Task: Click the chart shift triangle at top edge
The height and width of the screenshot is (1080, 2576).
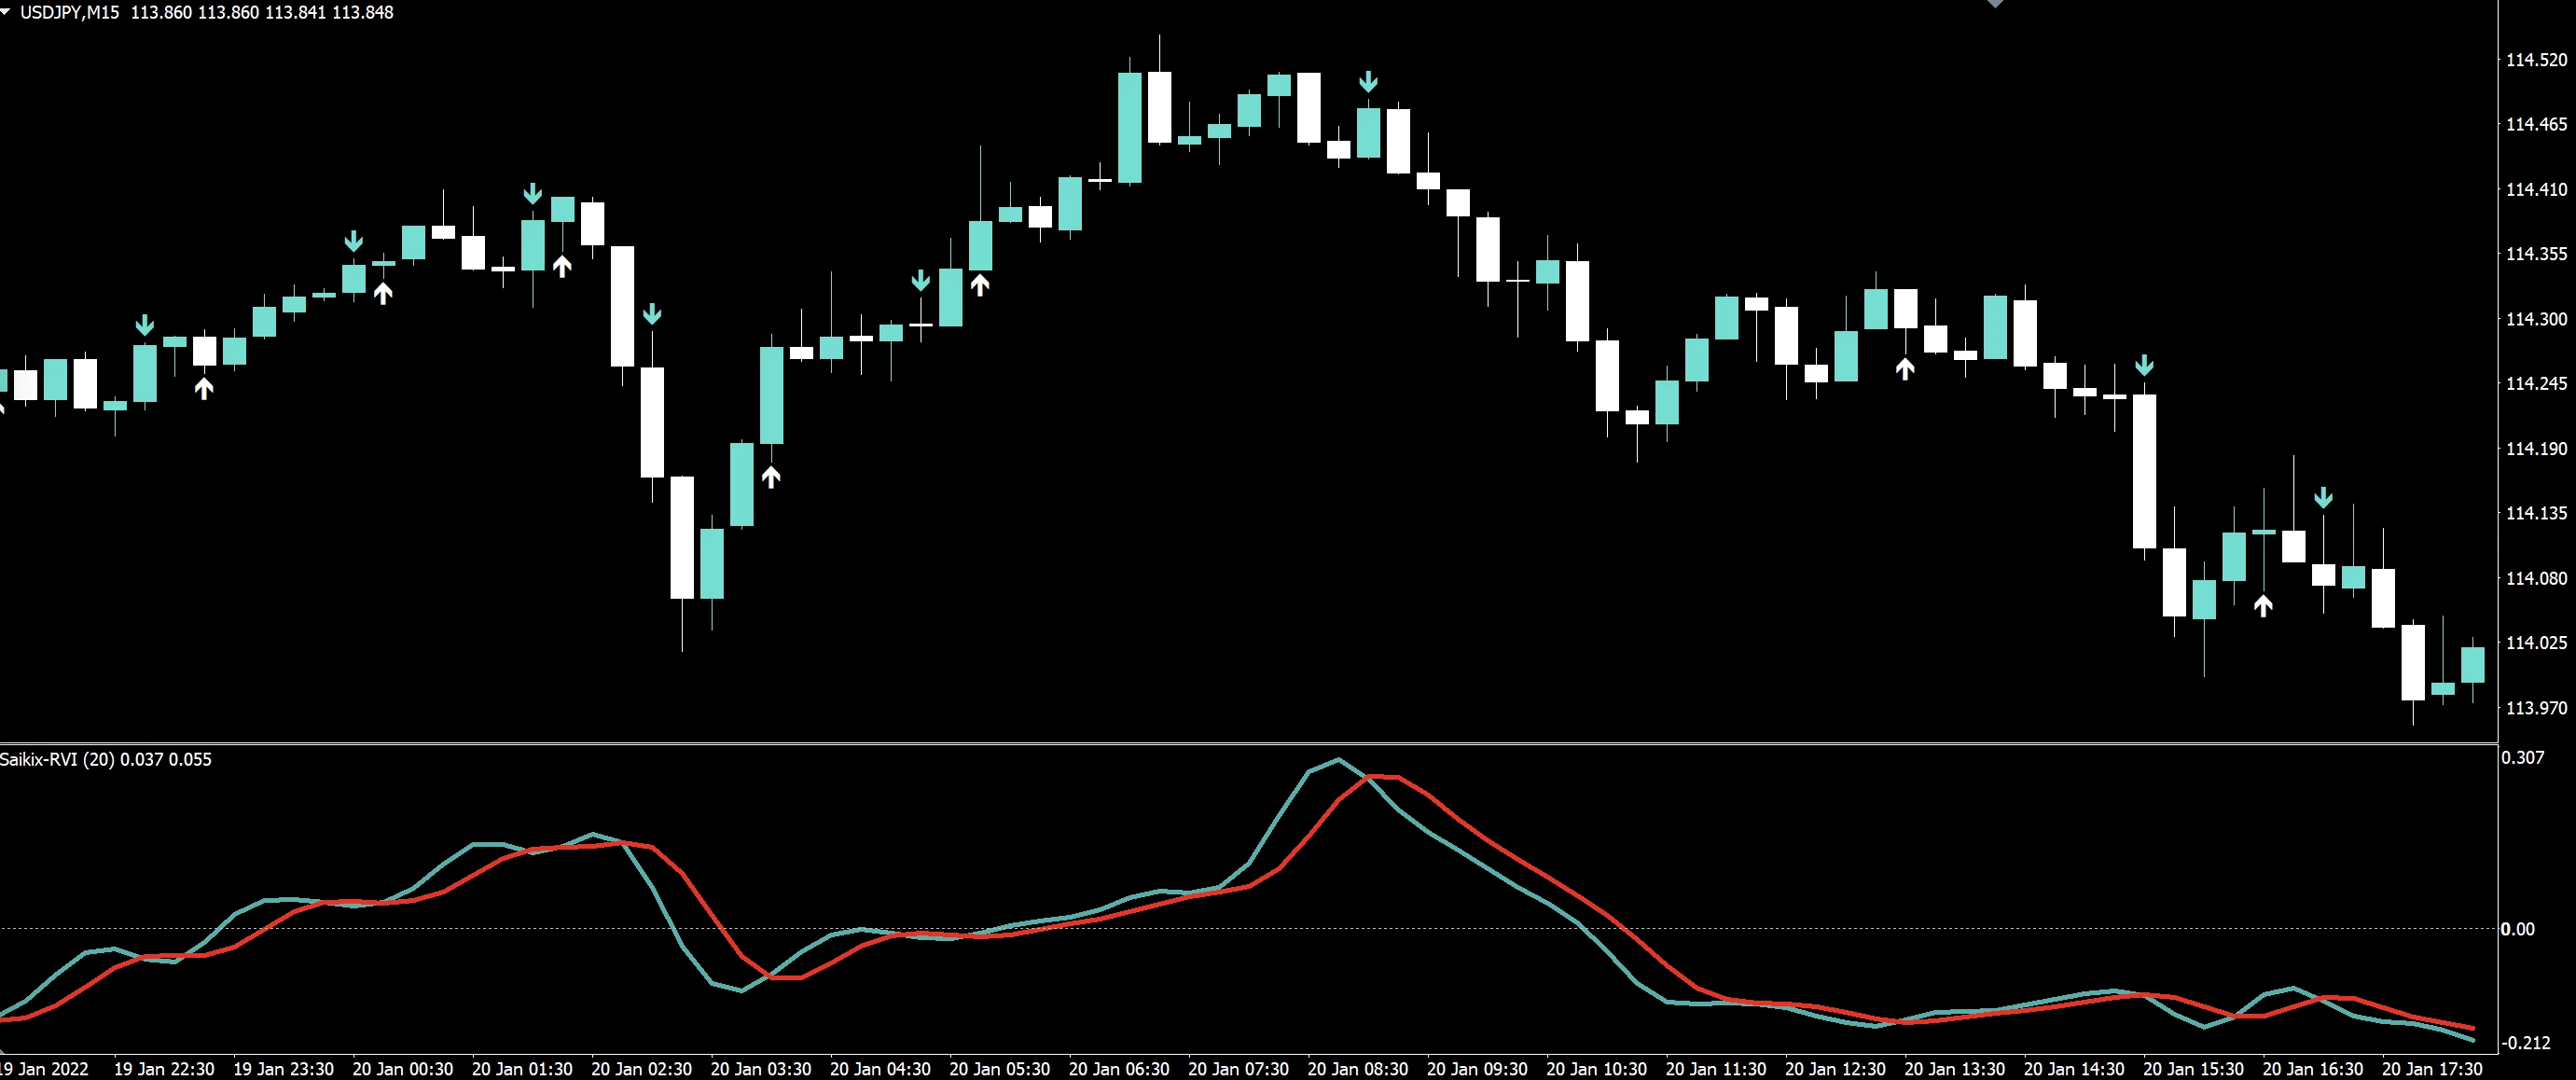Action: (x=1994, y=4)
